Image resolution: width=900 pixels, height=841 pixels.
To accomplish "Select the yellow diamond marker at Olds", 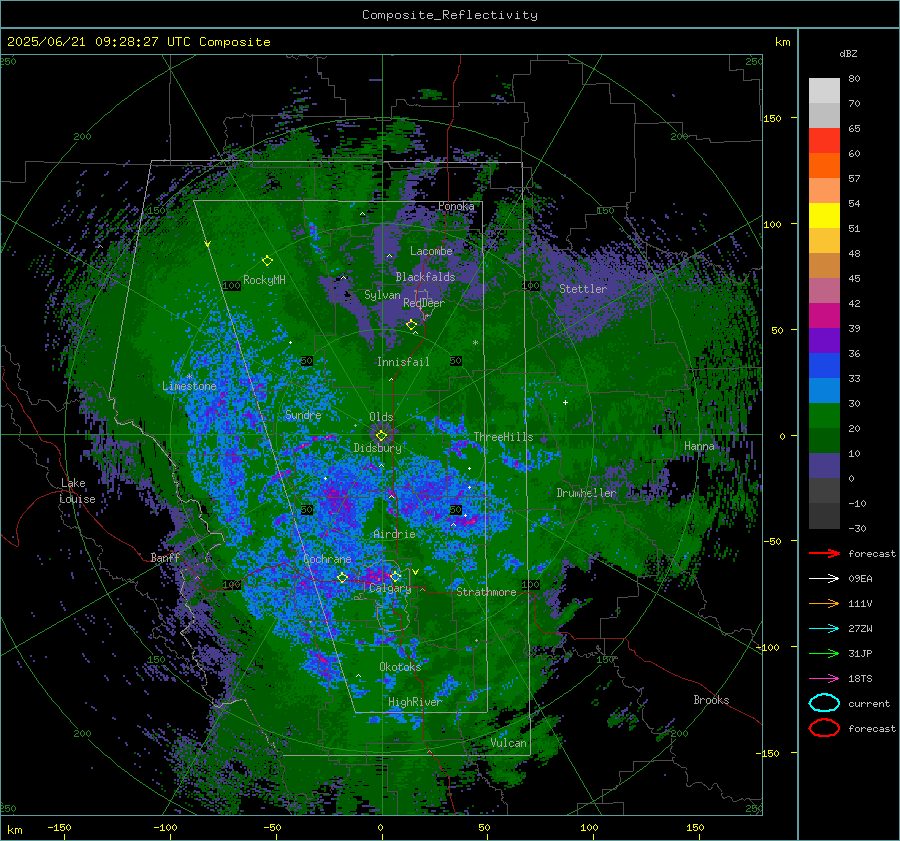I will (x=381, y=436).
